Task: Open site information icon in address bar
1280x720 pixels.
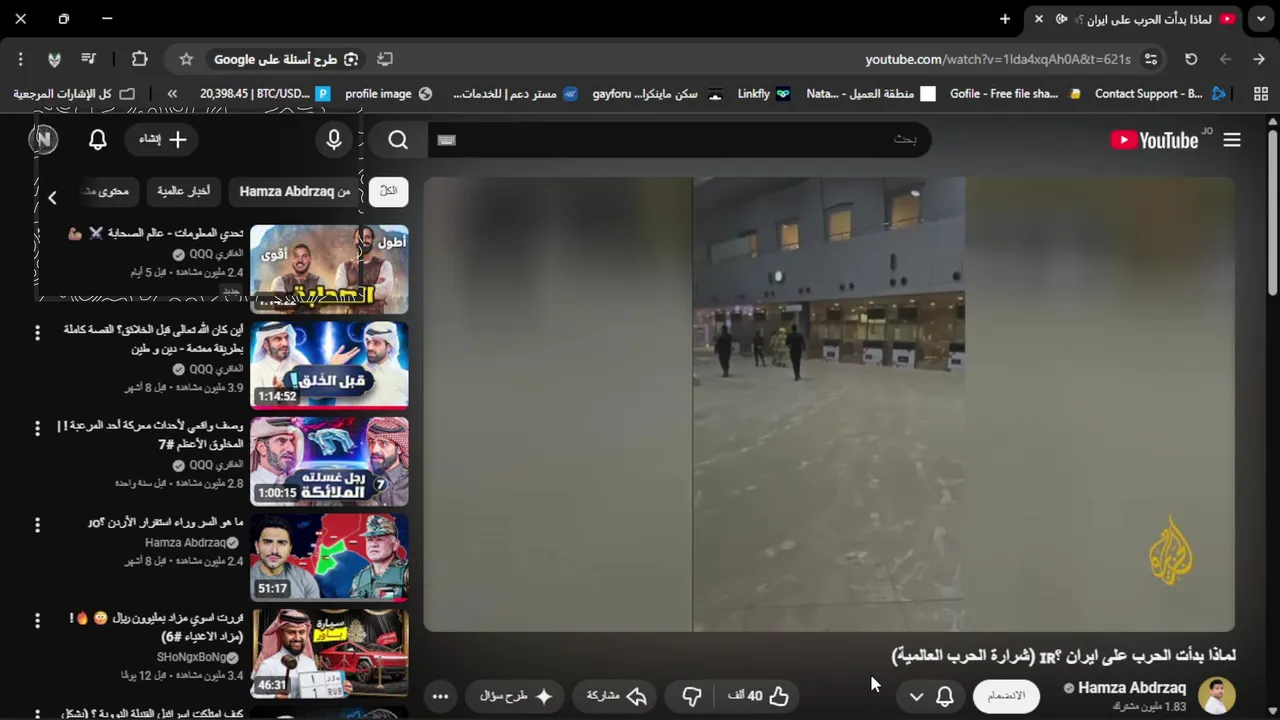Action: (x=1151, y=59)
